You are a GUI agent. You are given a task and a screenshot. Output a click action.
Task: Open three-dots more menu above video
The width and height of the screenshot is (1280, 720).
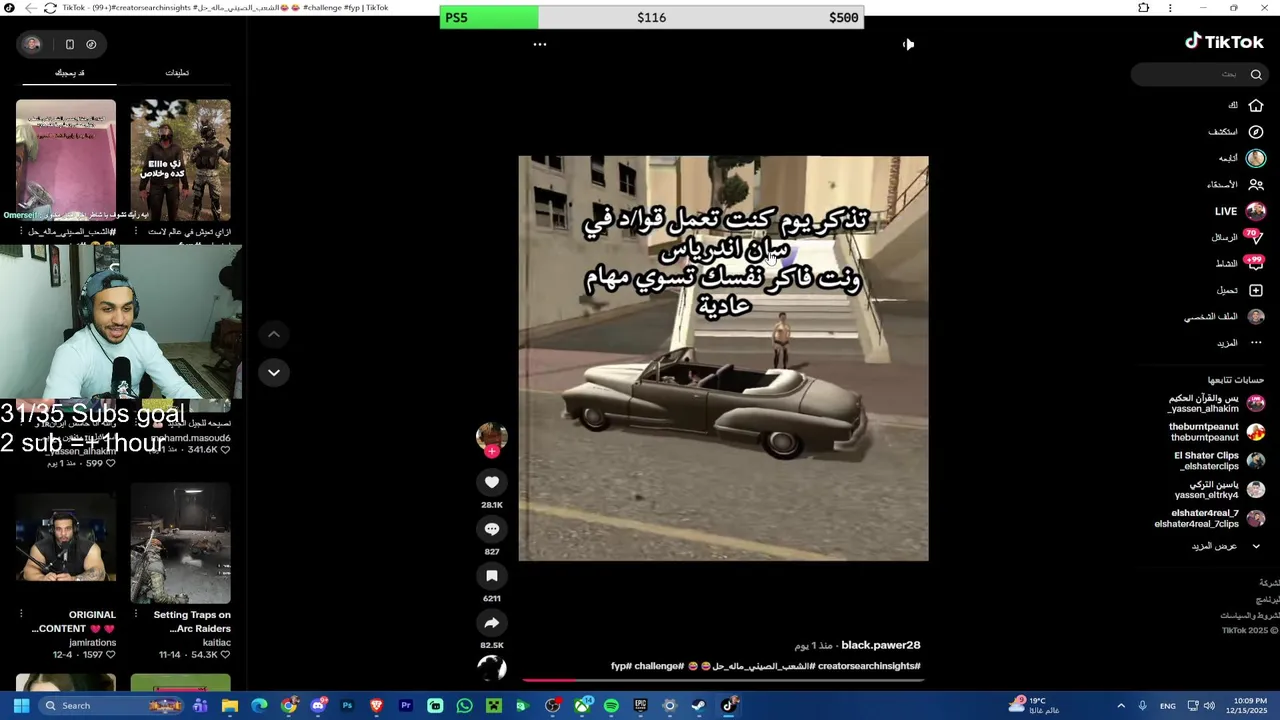tap(540, 44)
